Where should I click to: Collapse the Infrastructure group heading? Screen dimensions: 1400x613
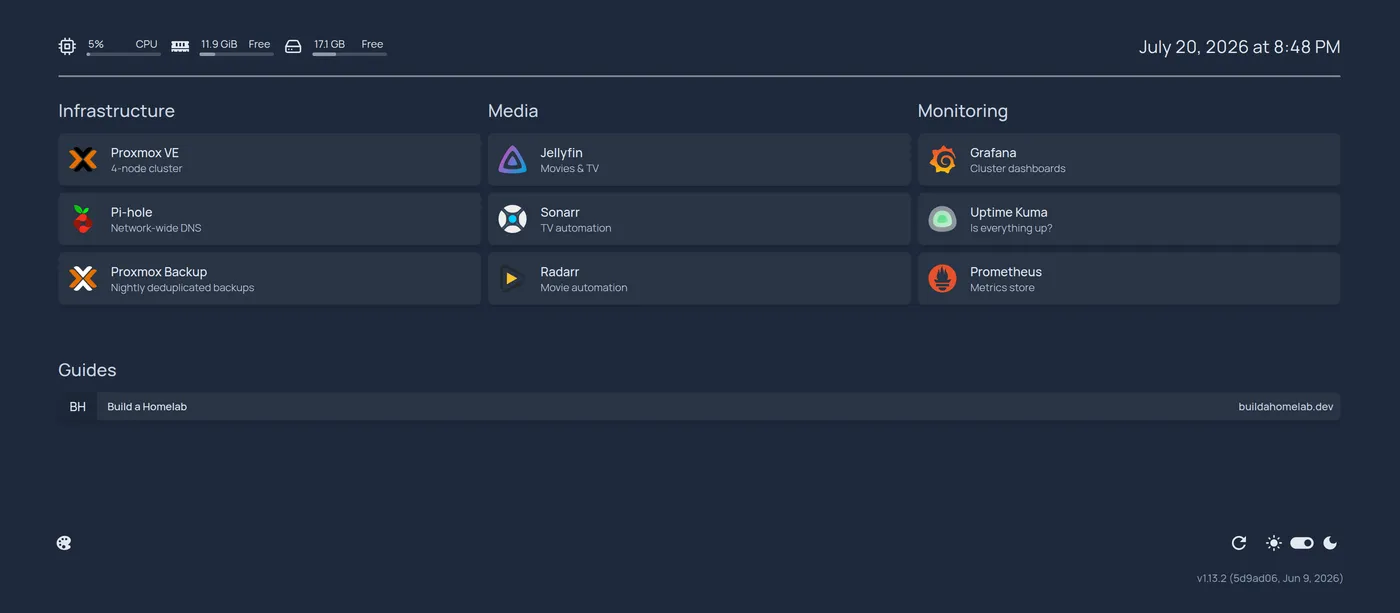tap(116, 111)
